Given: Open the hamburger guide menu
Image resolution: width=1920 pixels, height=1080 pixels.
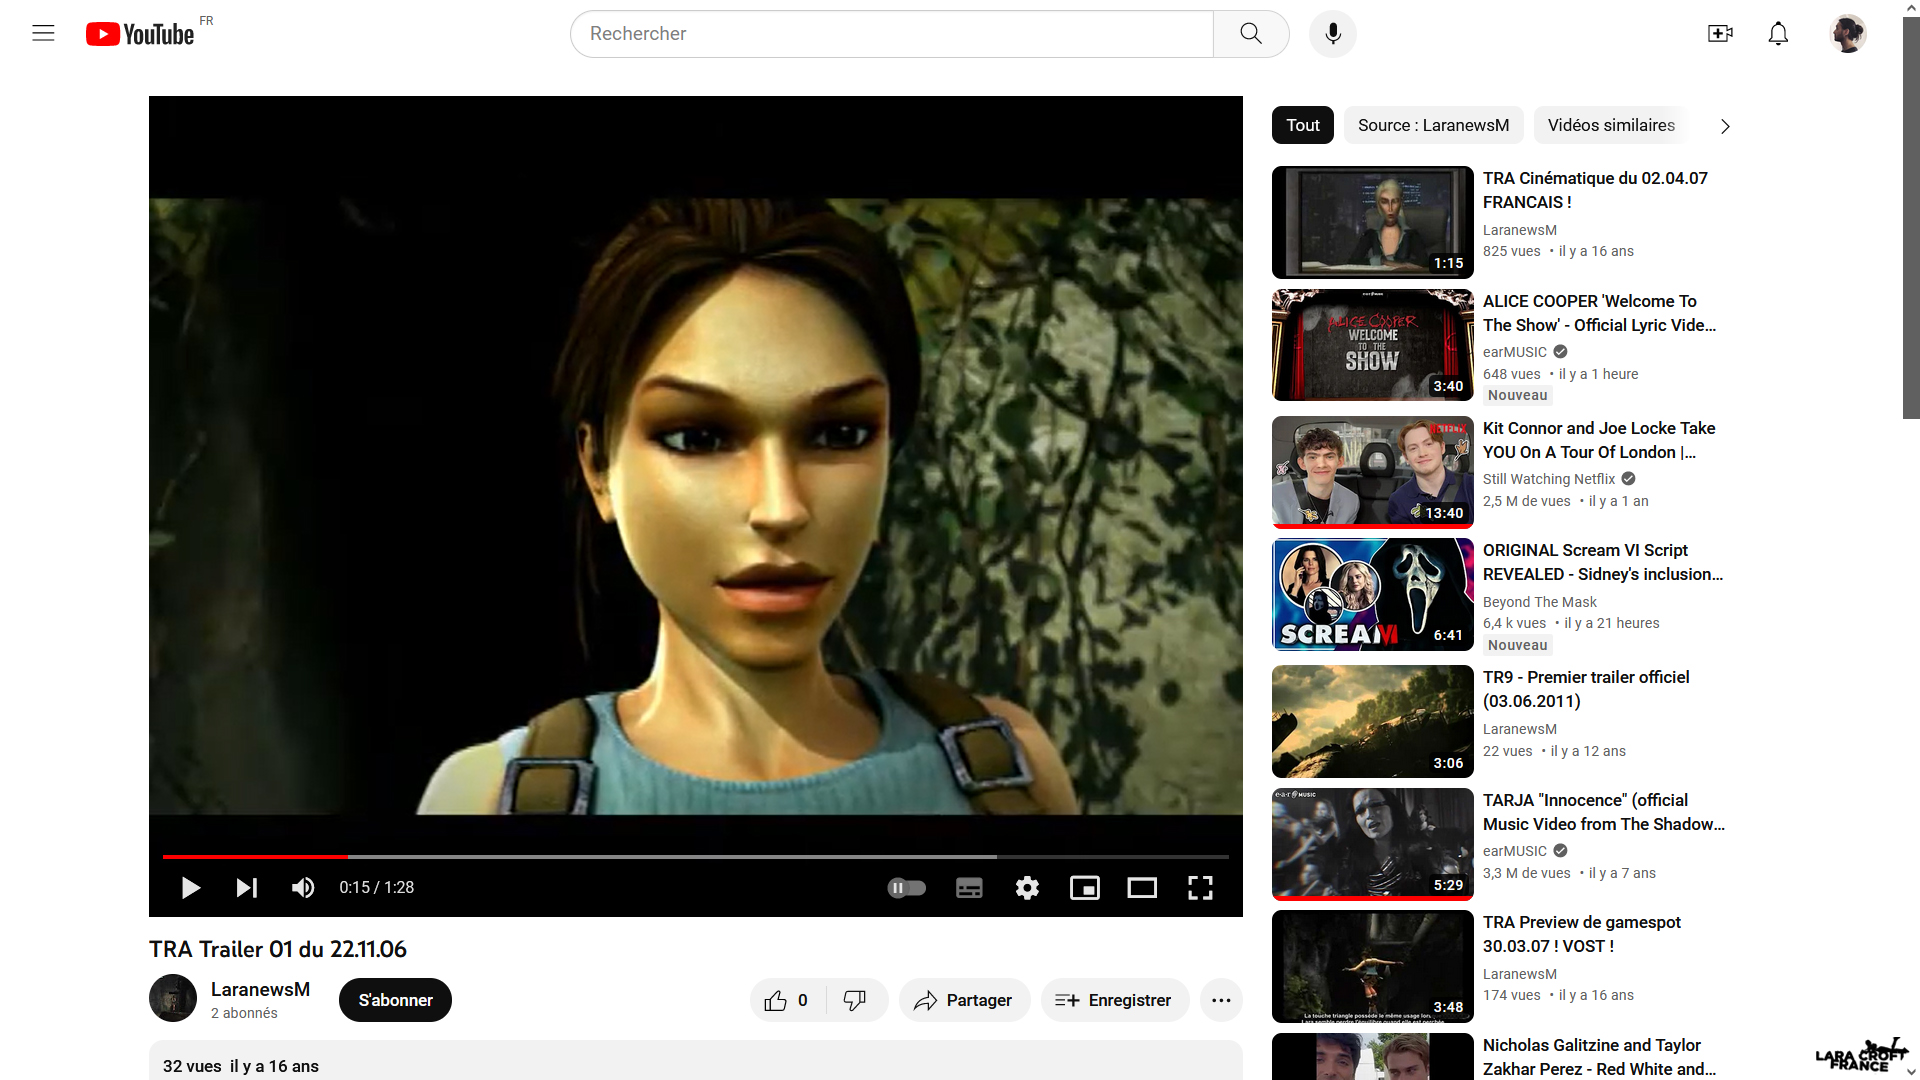Looking at the screenshot, I should [x=43, y=34].
